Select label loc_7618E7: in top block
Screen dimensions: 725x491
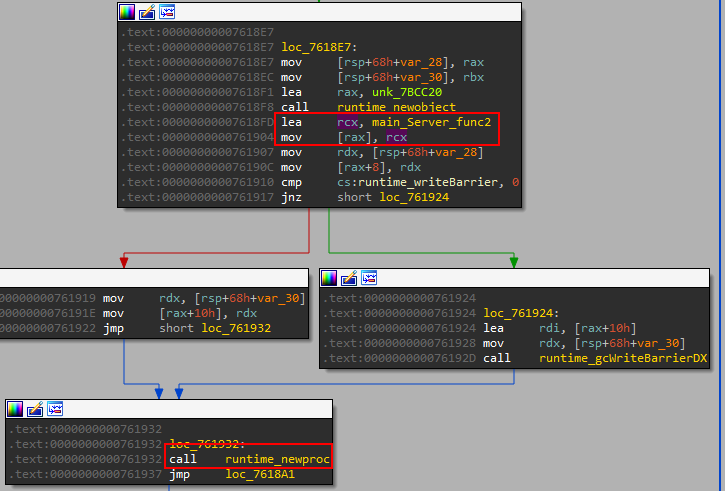[319, 47]
